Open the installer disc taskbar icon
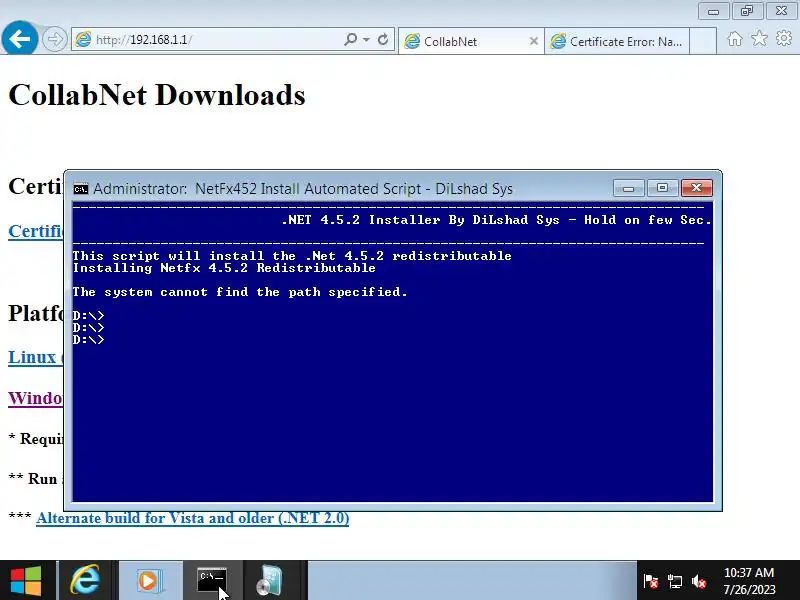The height and width of the screenshot is (600, 800). coord(270,581)
